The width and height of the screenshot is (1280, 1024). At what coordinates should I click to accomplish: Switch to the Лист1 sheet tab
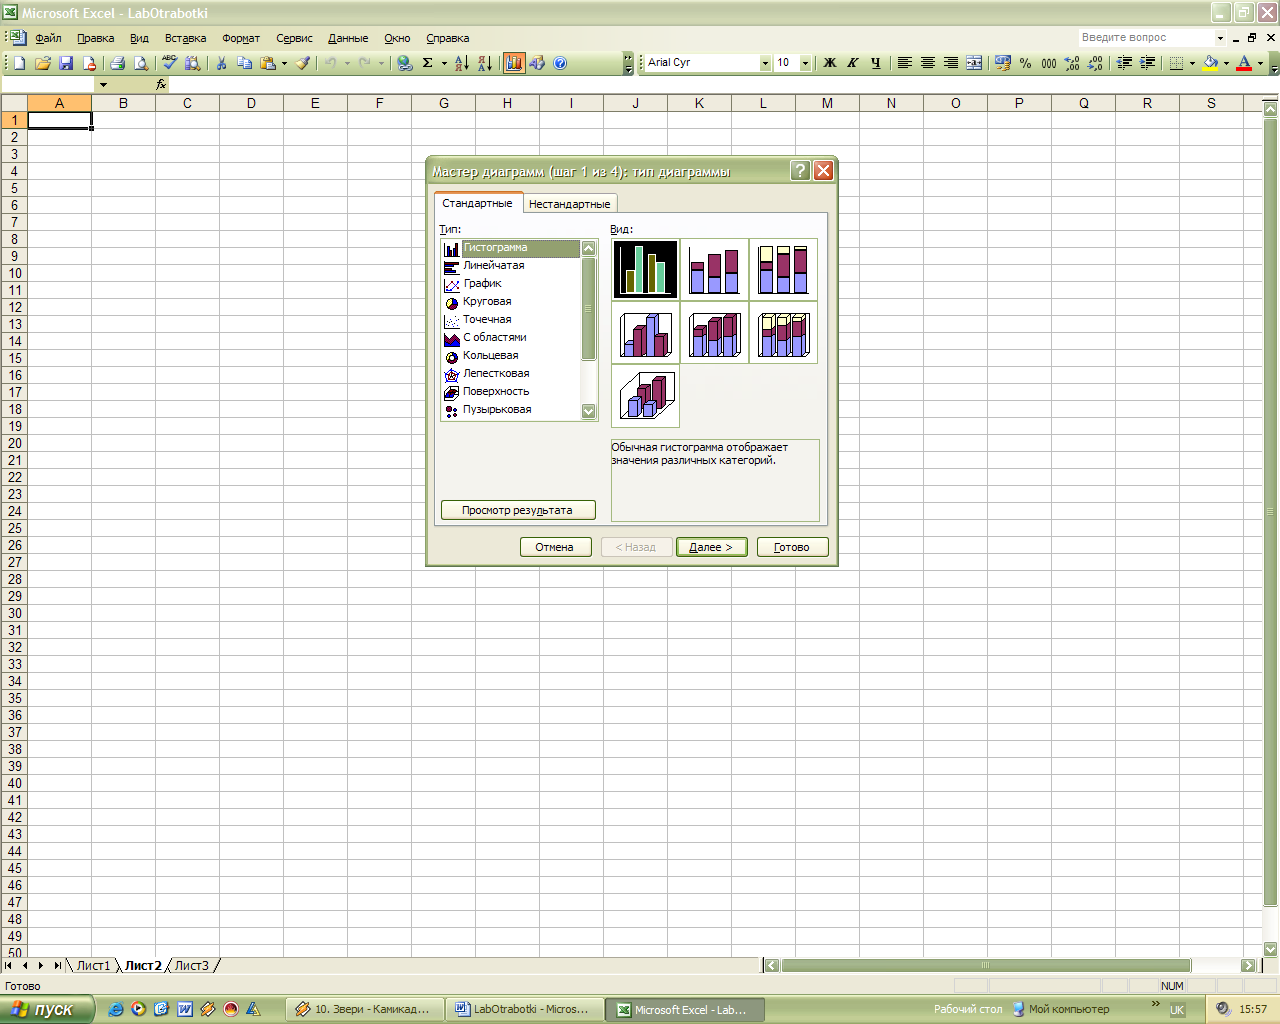[93, 966]
